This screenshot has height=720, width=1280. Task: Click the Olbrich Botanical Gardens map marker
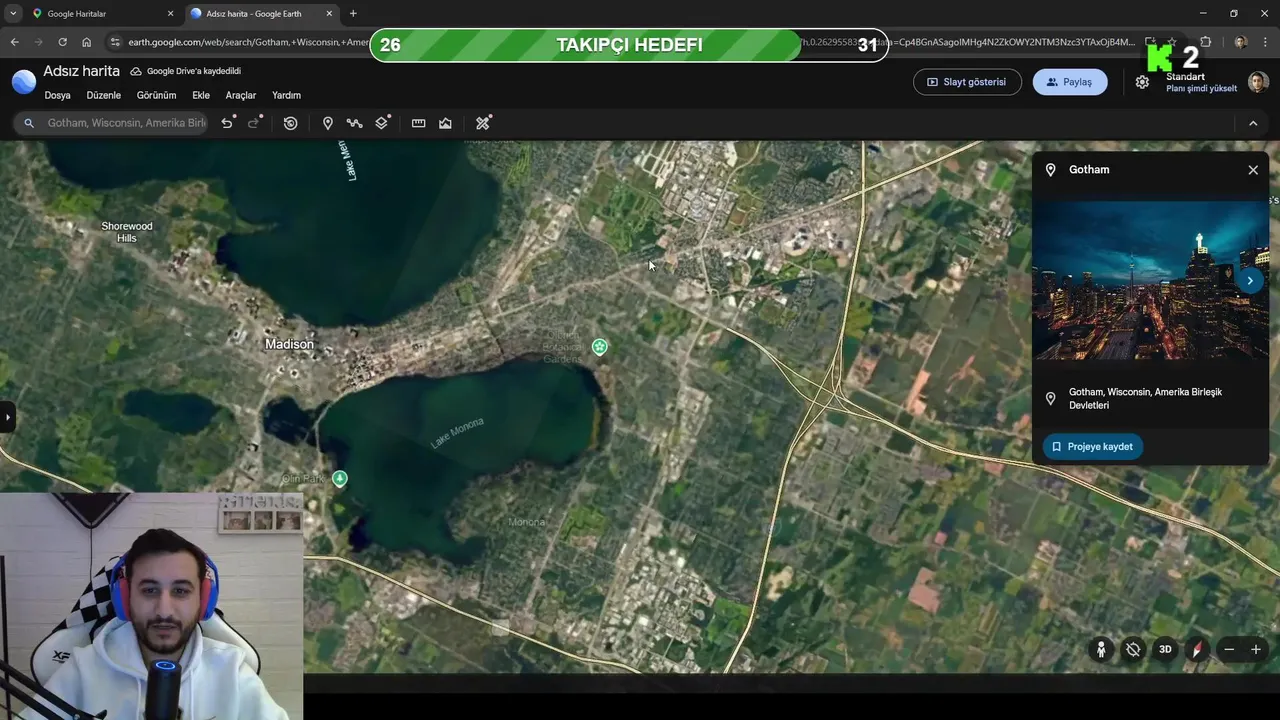[599, 347]
